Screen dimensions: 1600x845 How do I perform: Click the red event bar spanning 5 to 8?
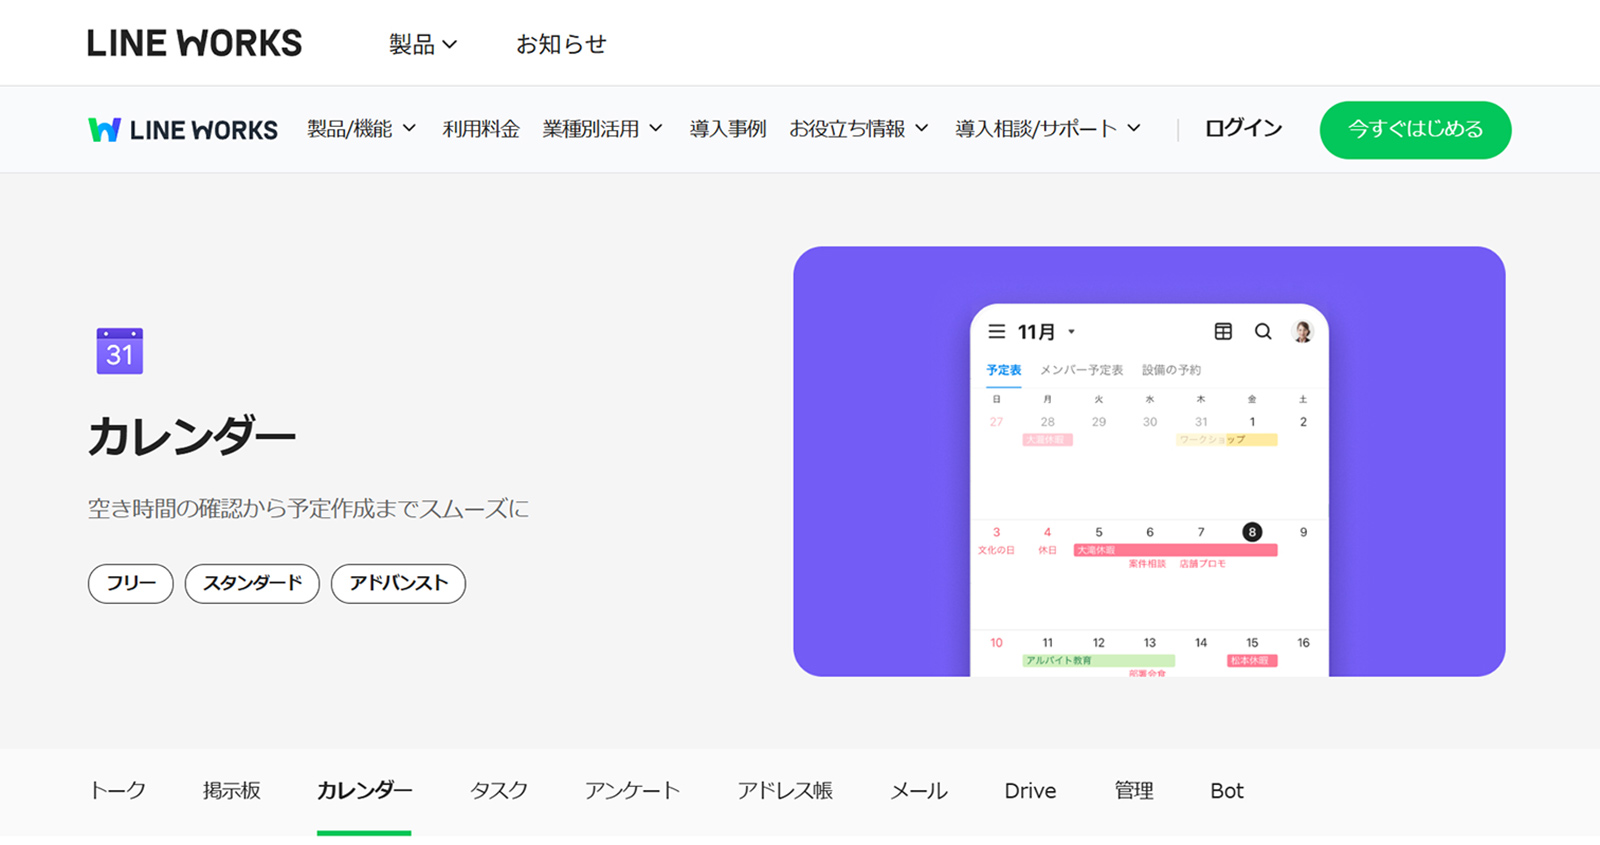click(1175, 550)
